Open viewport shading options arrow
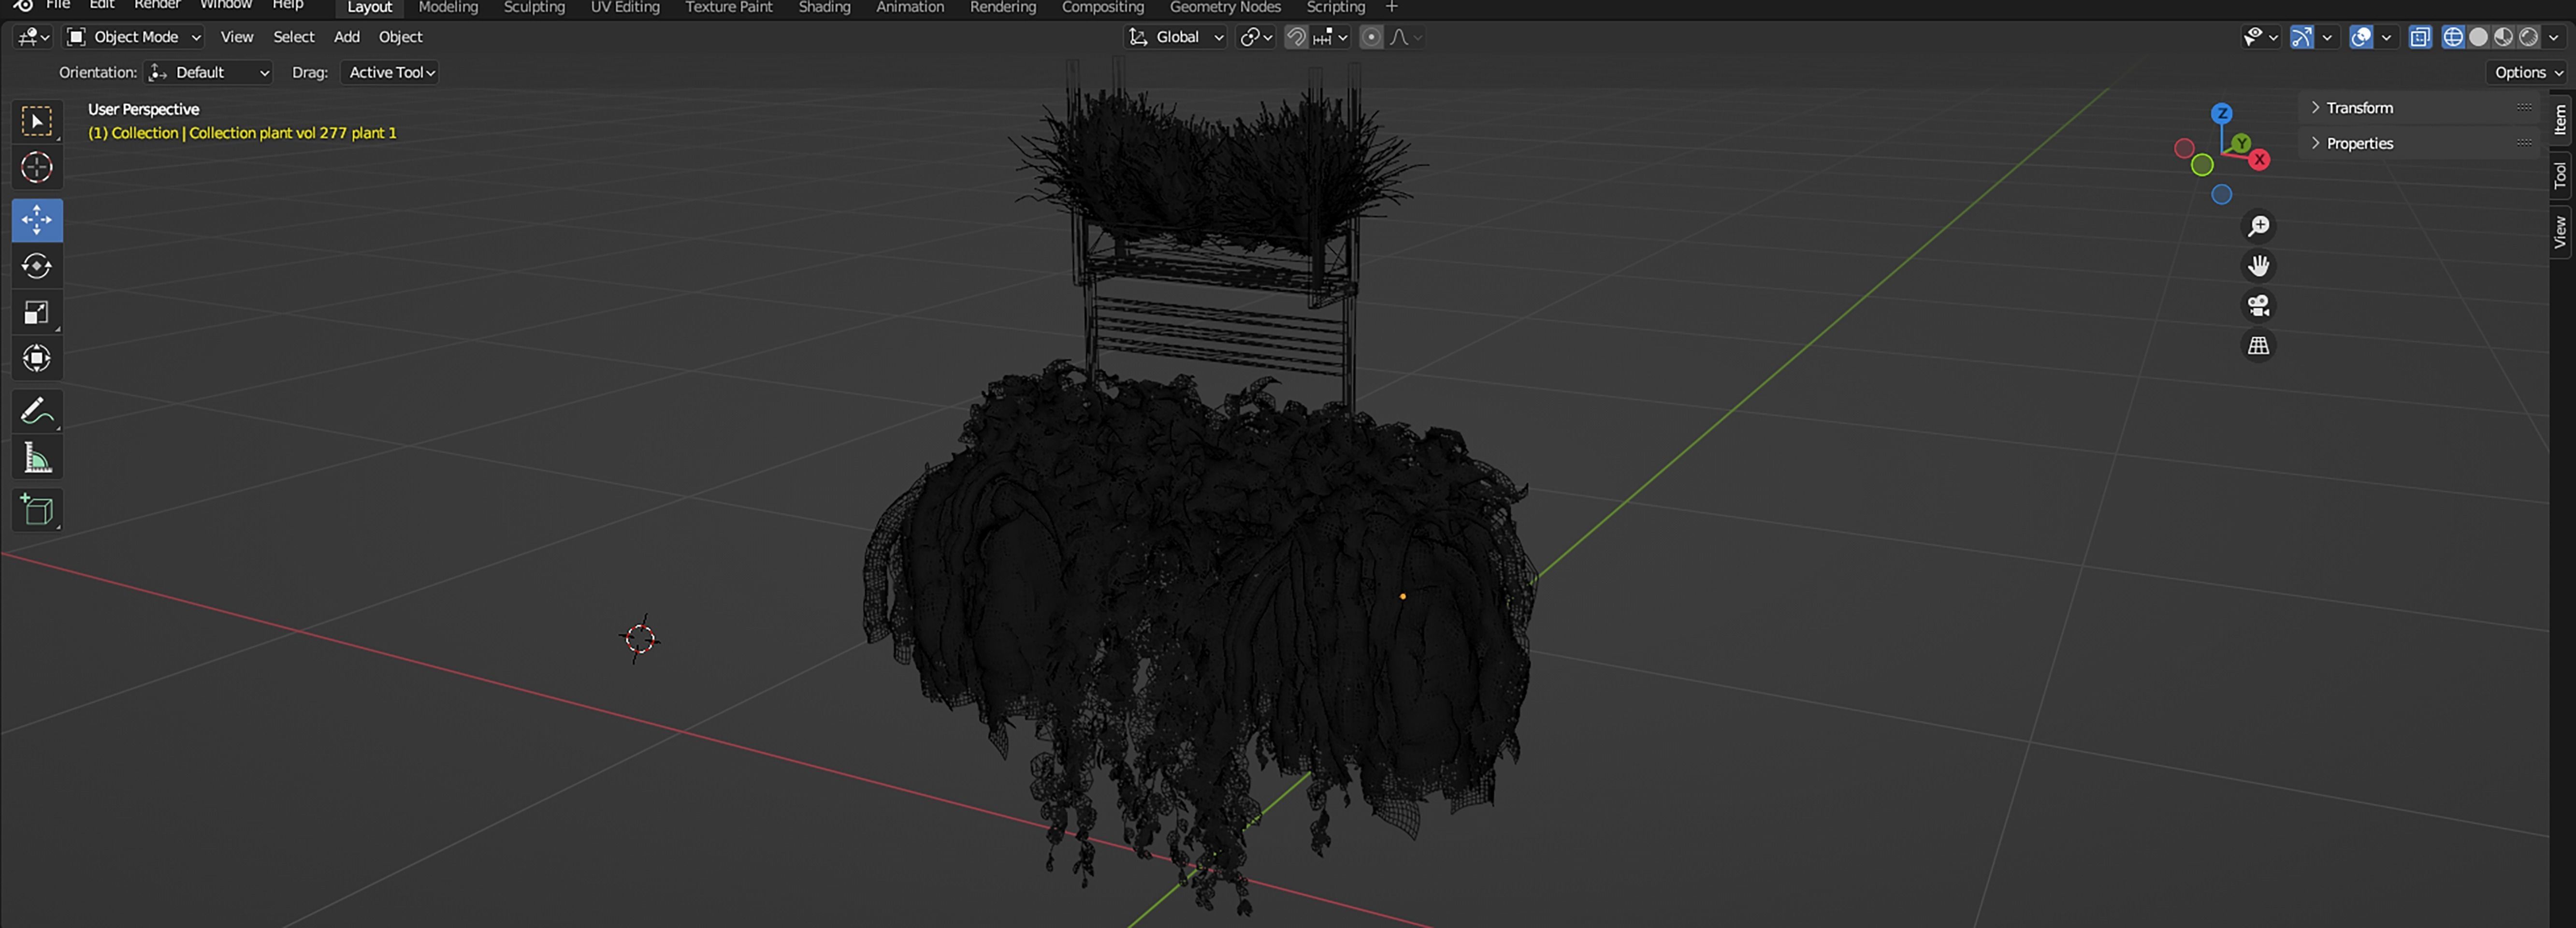The image size is (2576, 928). (2553, 37)
